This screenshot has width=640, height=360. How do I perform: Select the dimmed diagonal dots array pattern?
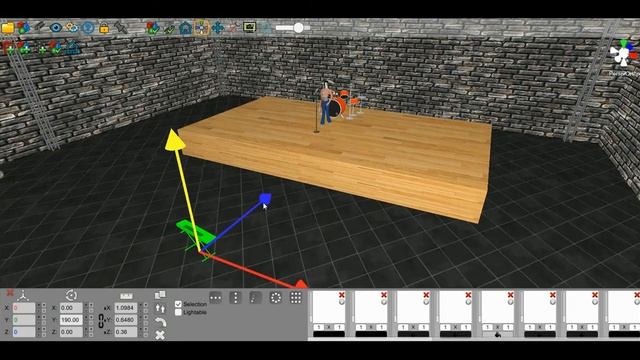coord(256,298)
